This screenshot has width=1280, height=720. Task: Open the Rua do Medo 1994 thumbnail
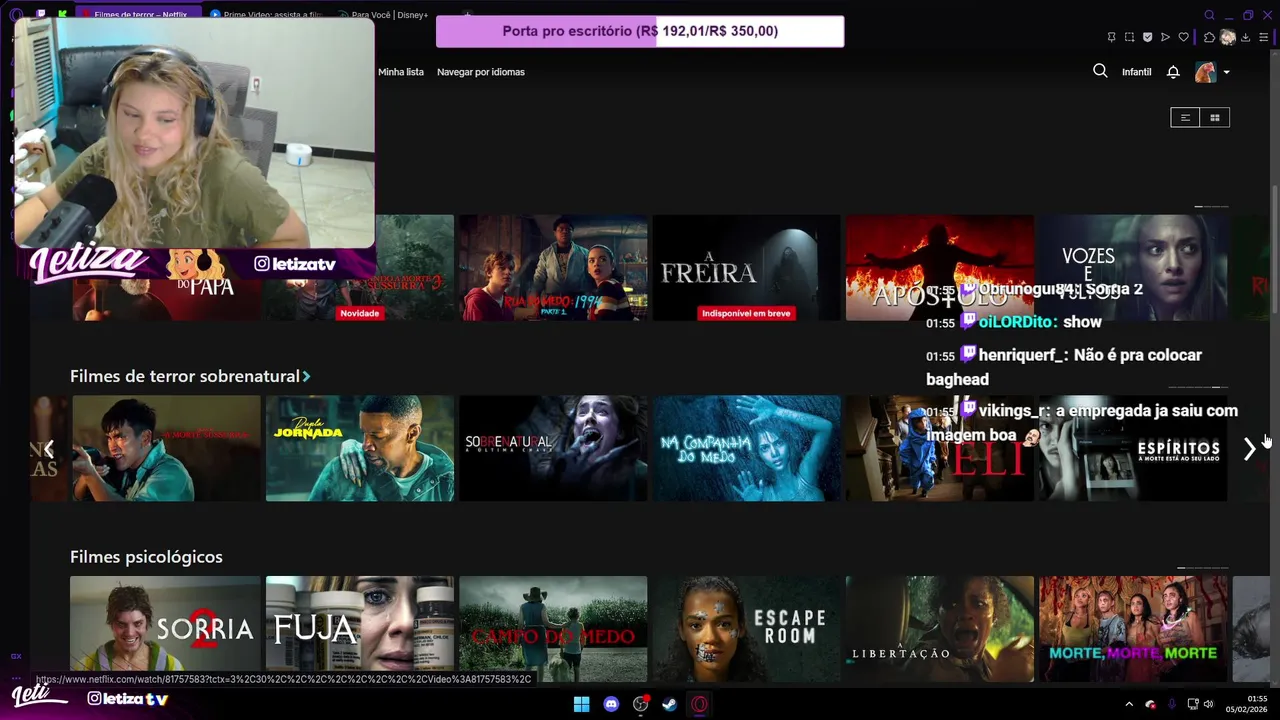[x=553, y=268]
